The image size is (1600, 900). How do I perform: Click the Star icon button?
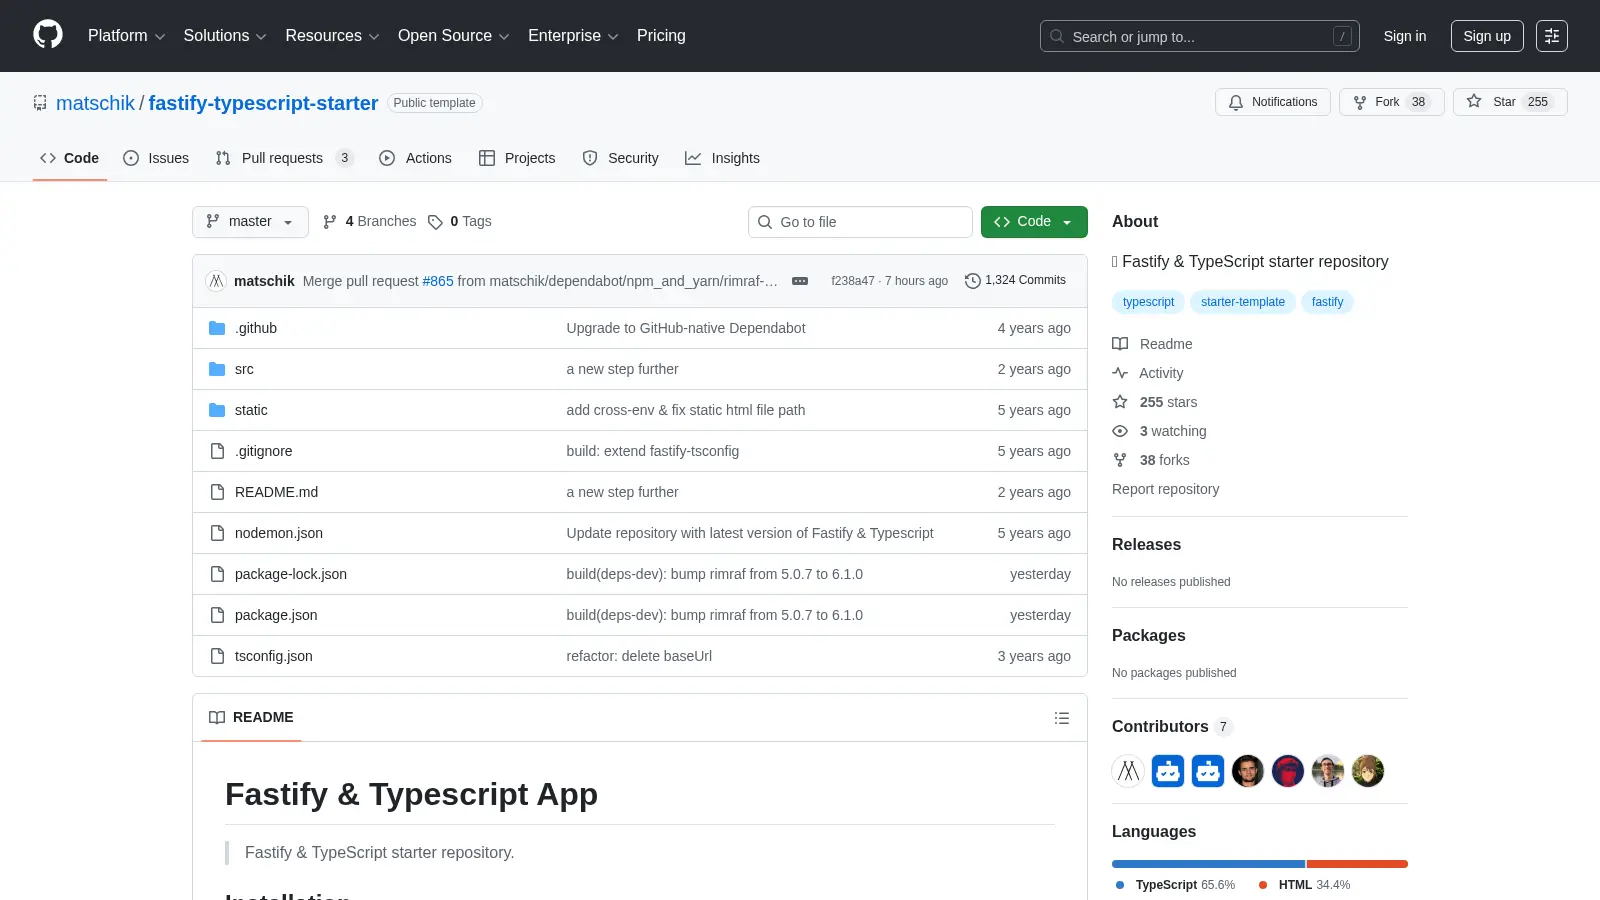click(x=1510, y=102)
